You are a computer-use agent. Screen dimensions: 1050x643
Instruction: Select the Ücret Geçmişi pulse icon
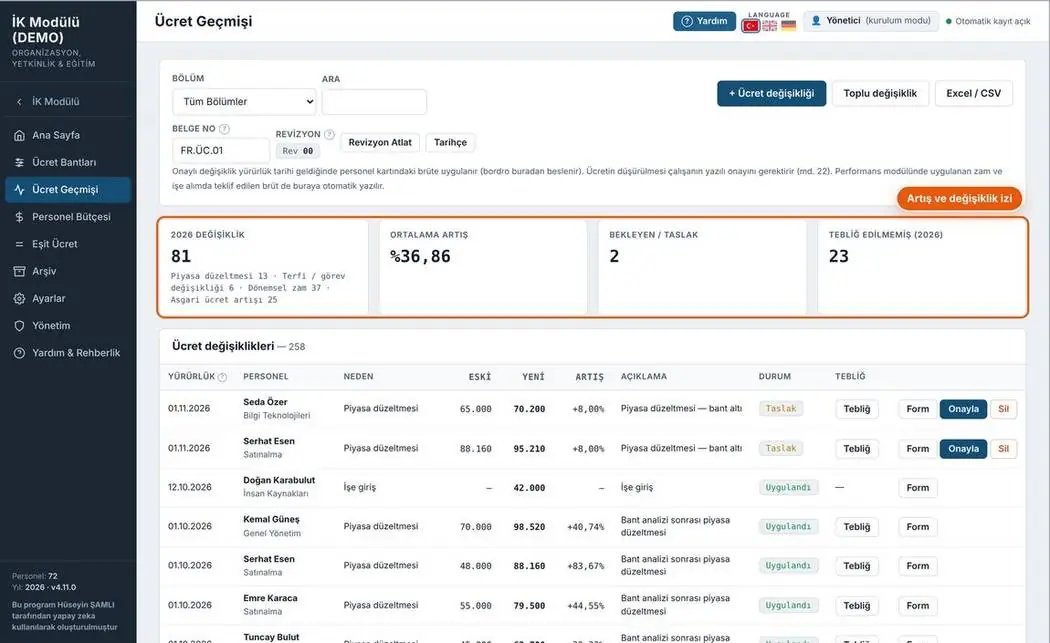pos(19,190)
